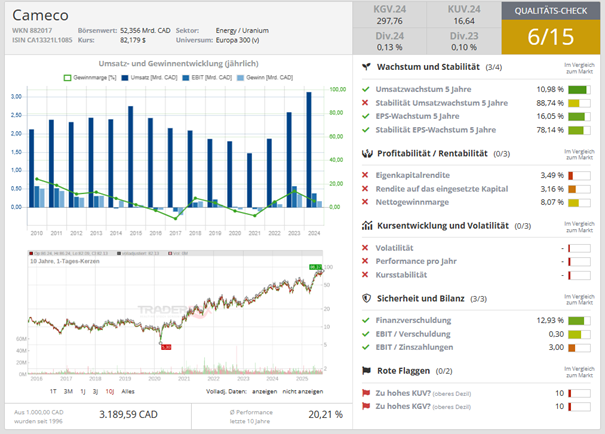Click the hands icon beside Profitabilität / Rentabilität
Image resolution: width=605 pixels, height=434 pixels.
point(367,154)
